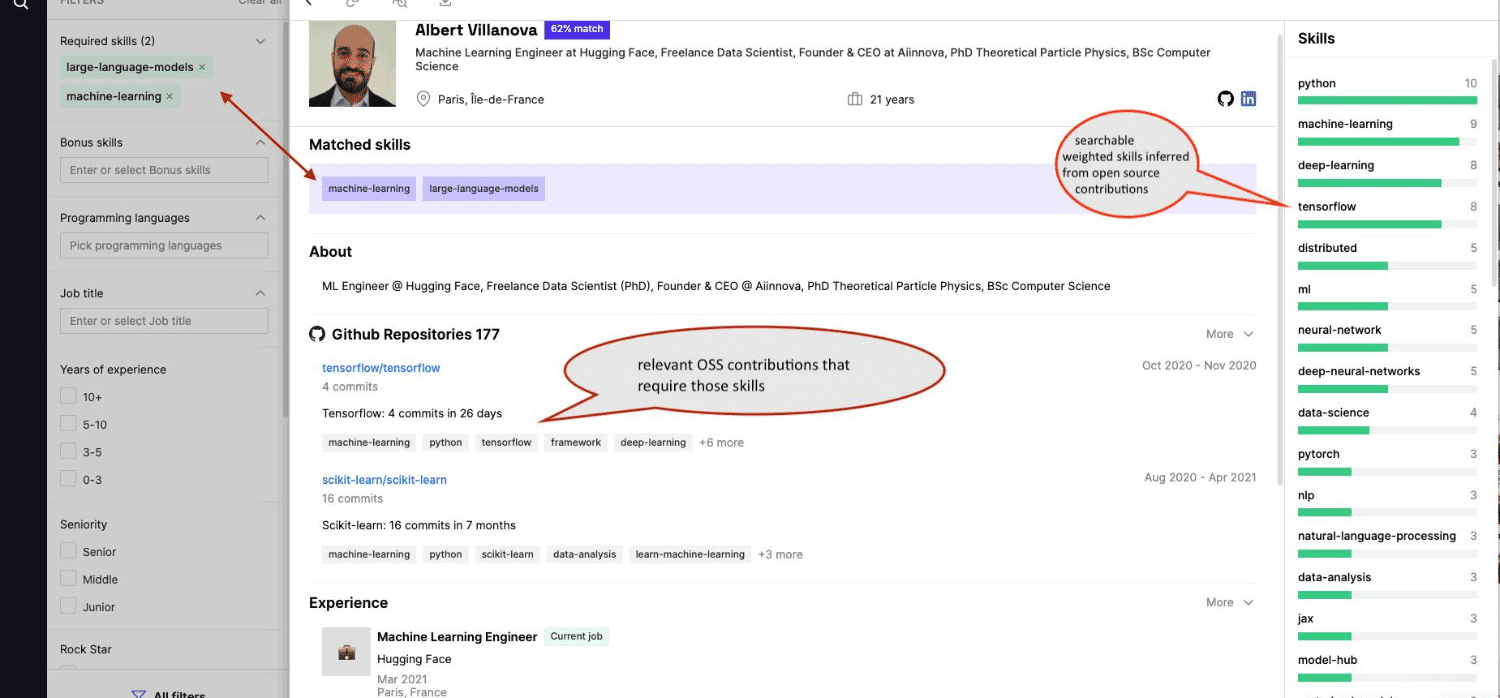
Task: Open the candidate's LinkedIn profile icon
Action: pyautogui.click(x=1248, y=99)
